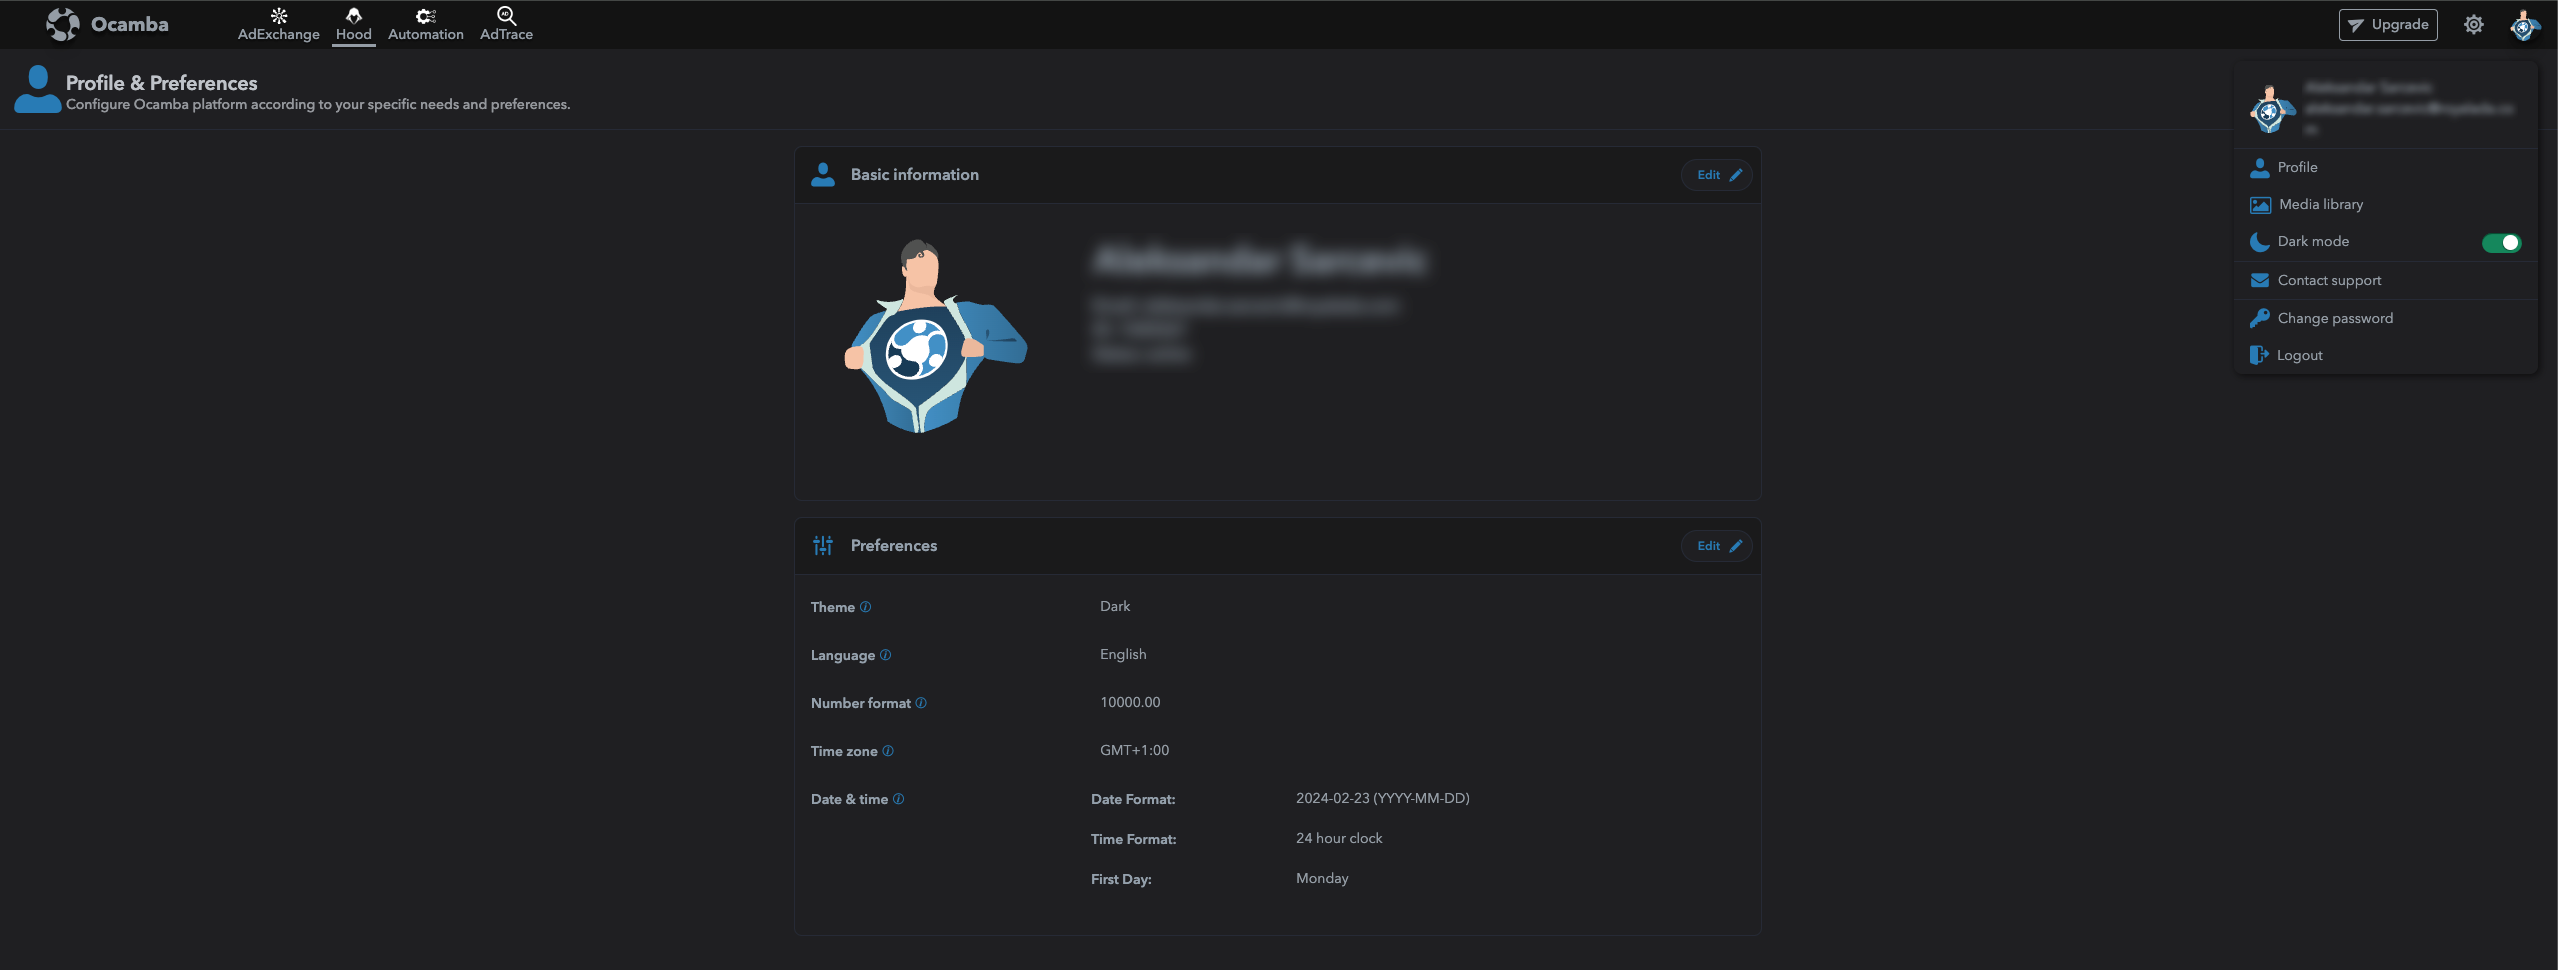Click the user avatar in top bar
The height and width of the screenshot is (970, 2558).
pos(2523,25)
